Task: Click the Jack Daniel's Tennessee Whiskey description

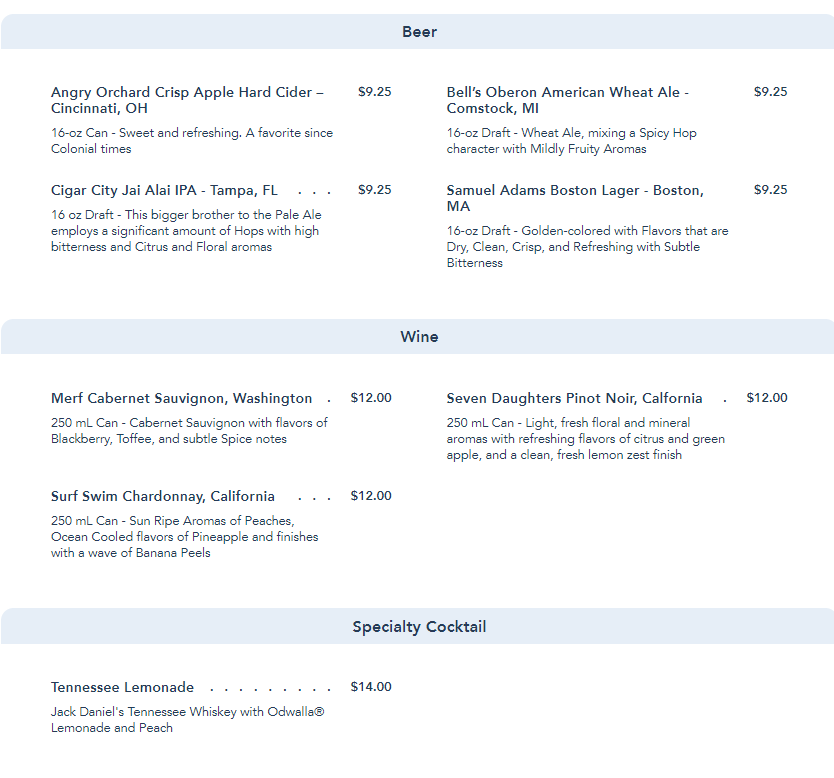Action: click(188, 720)
